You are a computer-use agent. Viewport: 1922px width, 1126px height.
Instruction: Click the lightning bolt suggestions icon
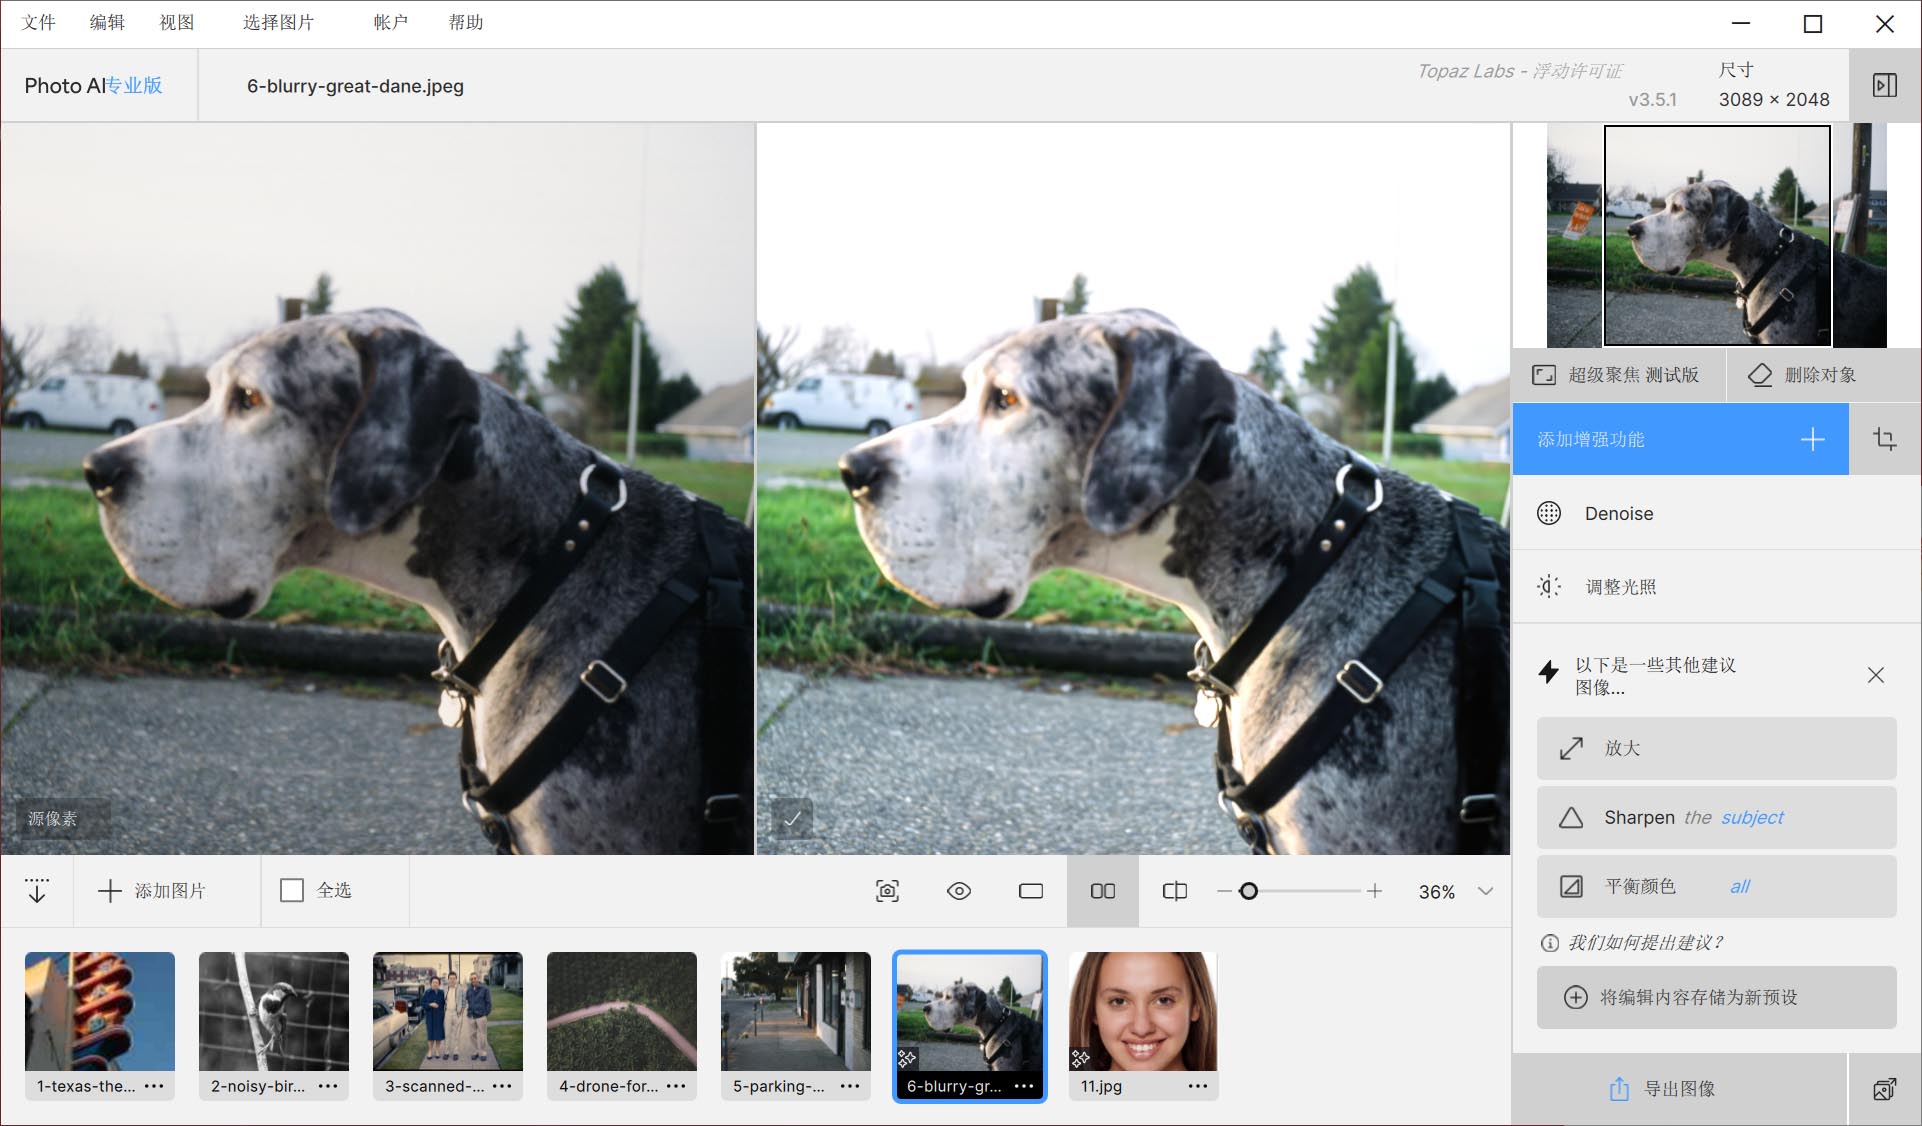click(1549, 672)
